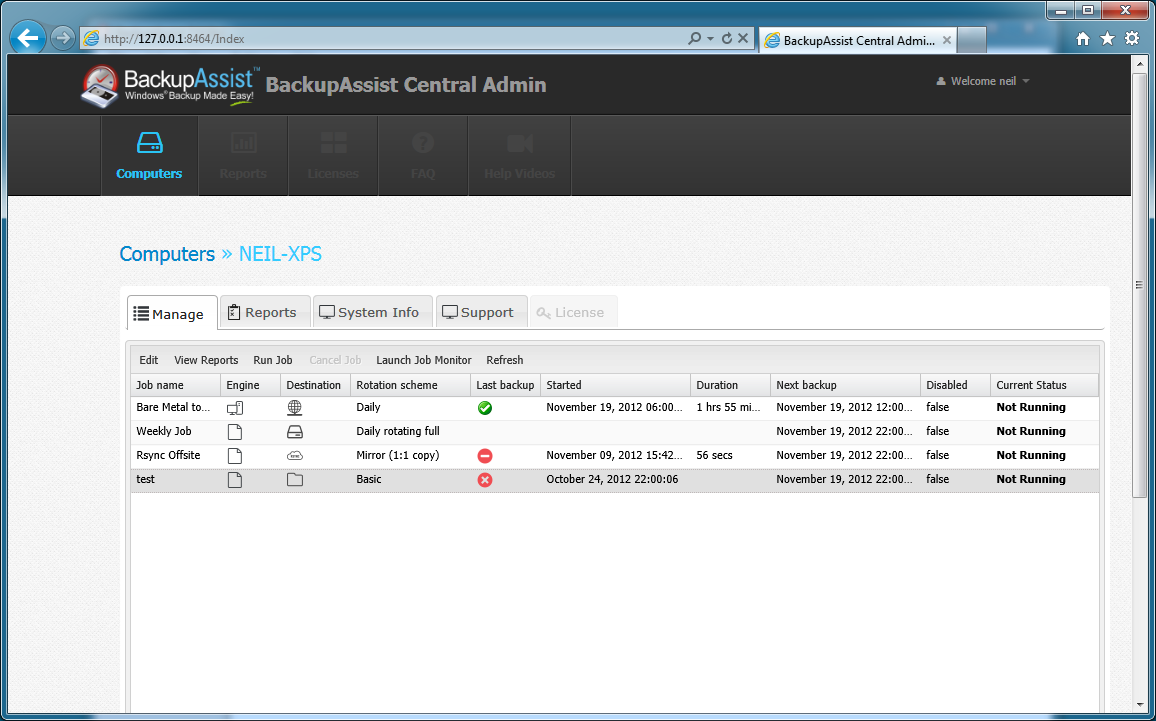Expand the Welcome neil user menu
The width and height of the screenshot is (1156, 721).
(x=983, y=81)
